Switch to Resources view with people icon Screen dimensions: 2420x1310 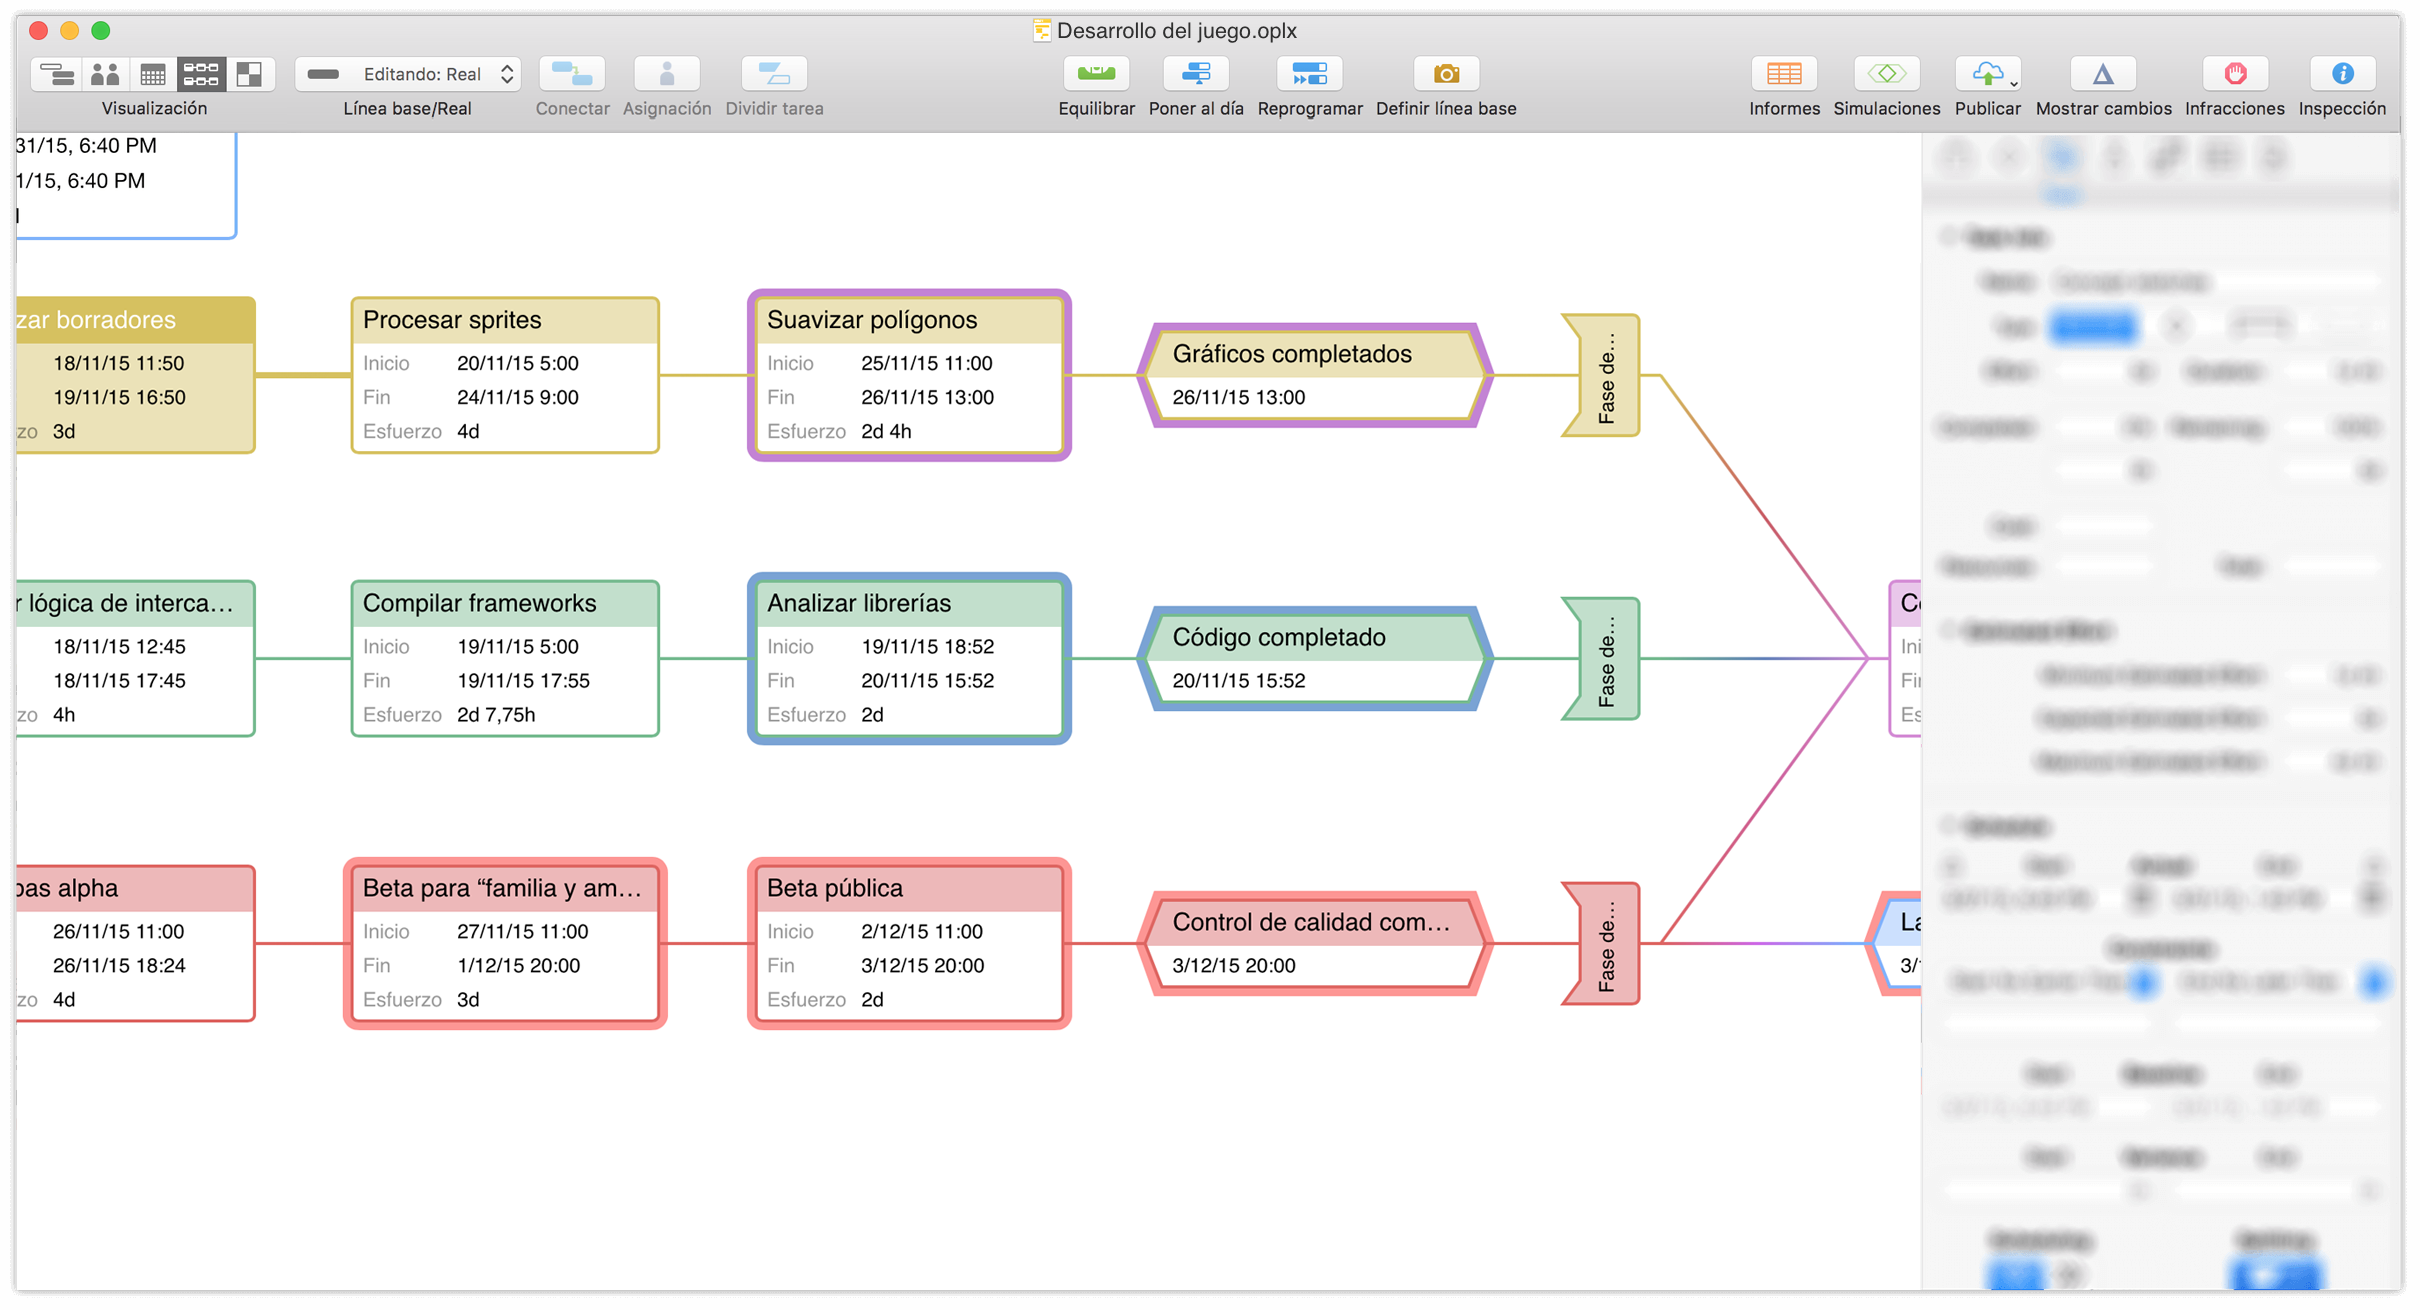click(x=105, y=74)
